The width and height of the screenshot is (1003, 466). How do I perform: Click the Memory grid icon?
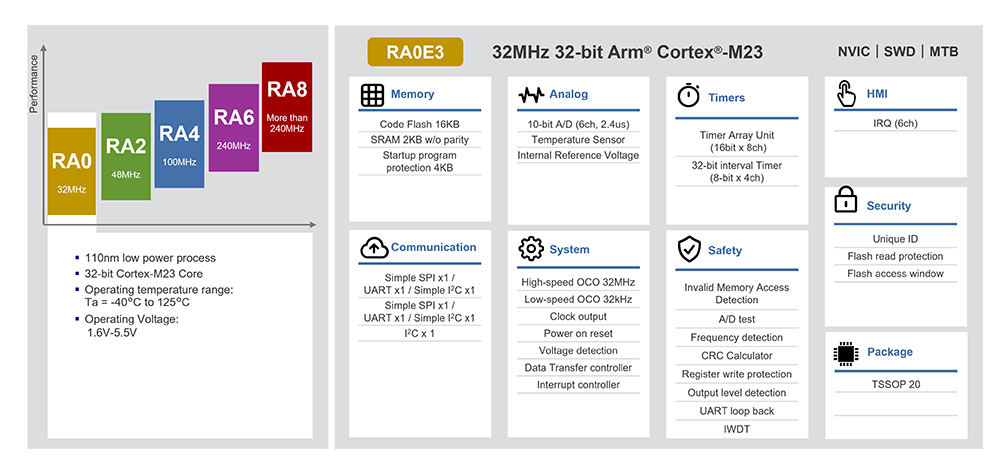click(x=372, y=95)
